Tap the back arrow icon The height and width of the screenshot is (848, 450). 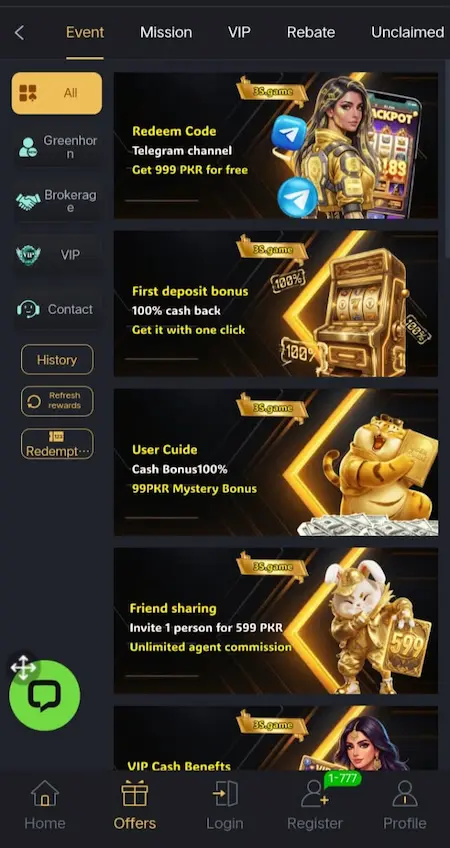point(19,32)
